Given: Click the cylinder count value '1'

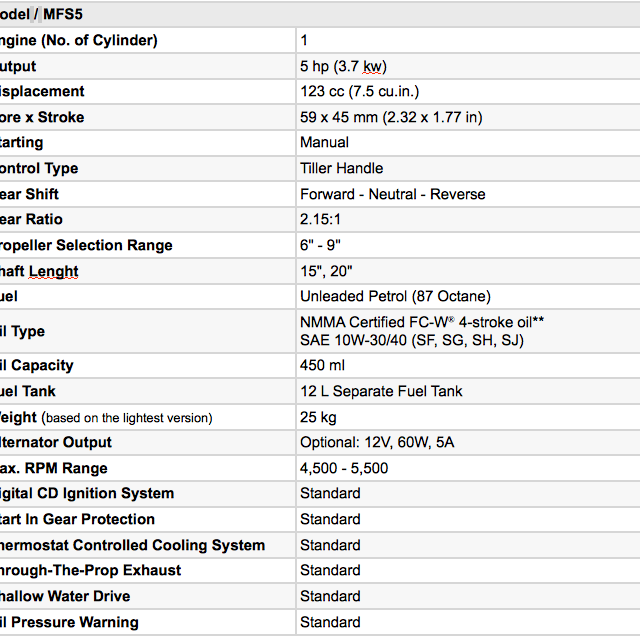Looking at the screenshot, I should 304,40.
